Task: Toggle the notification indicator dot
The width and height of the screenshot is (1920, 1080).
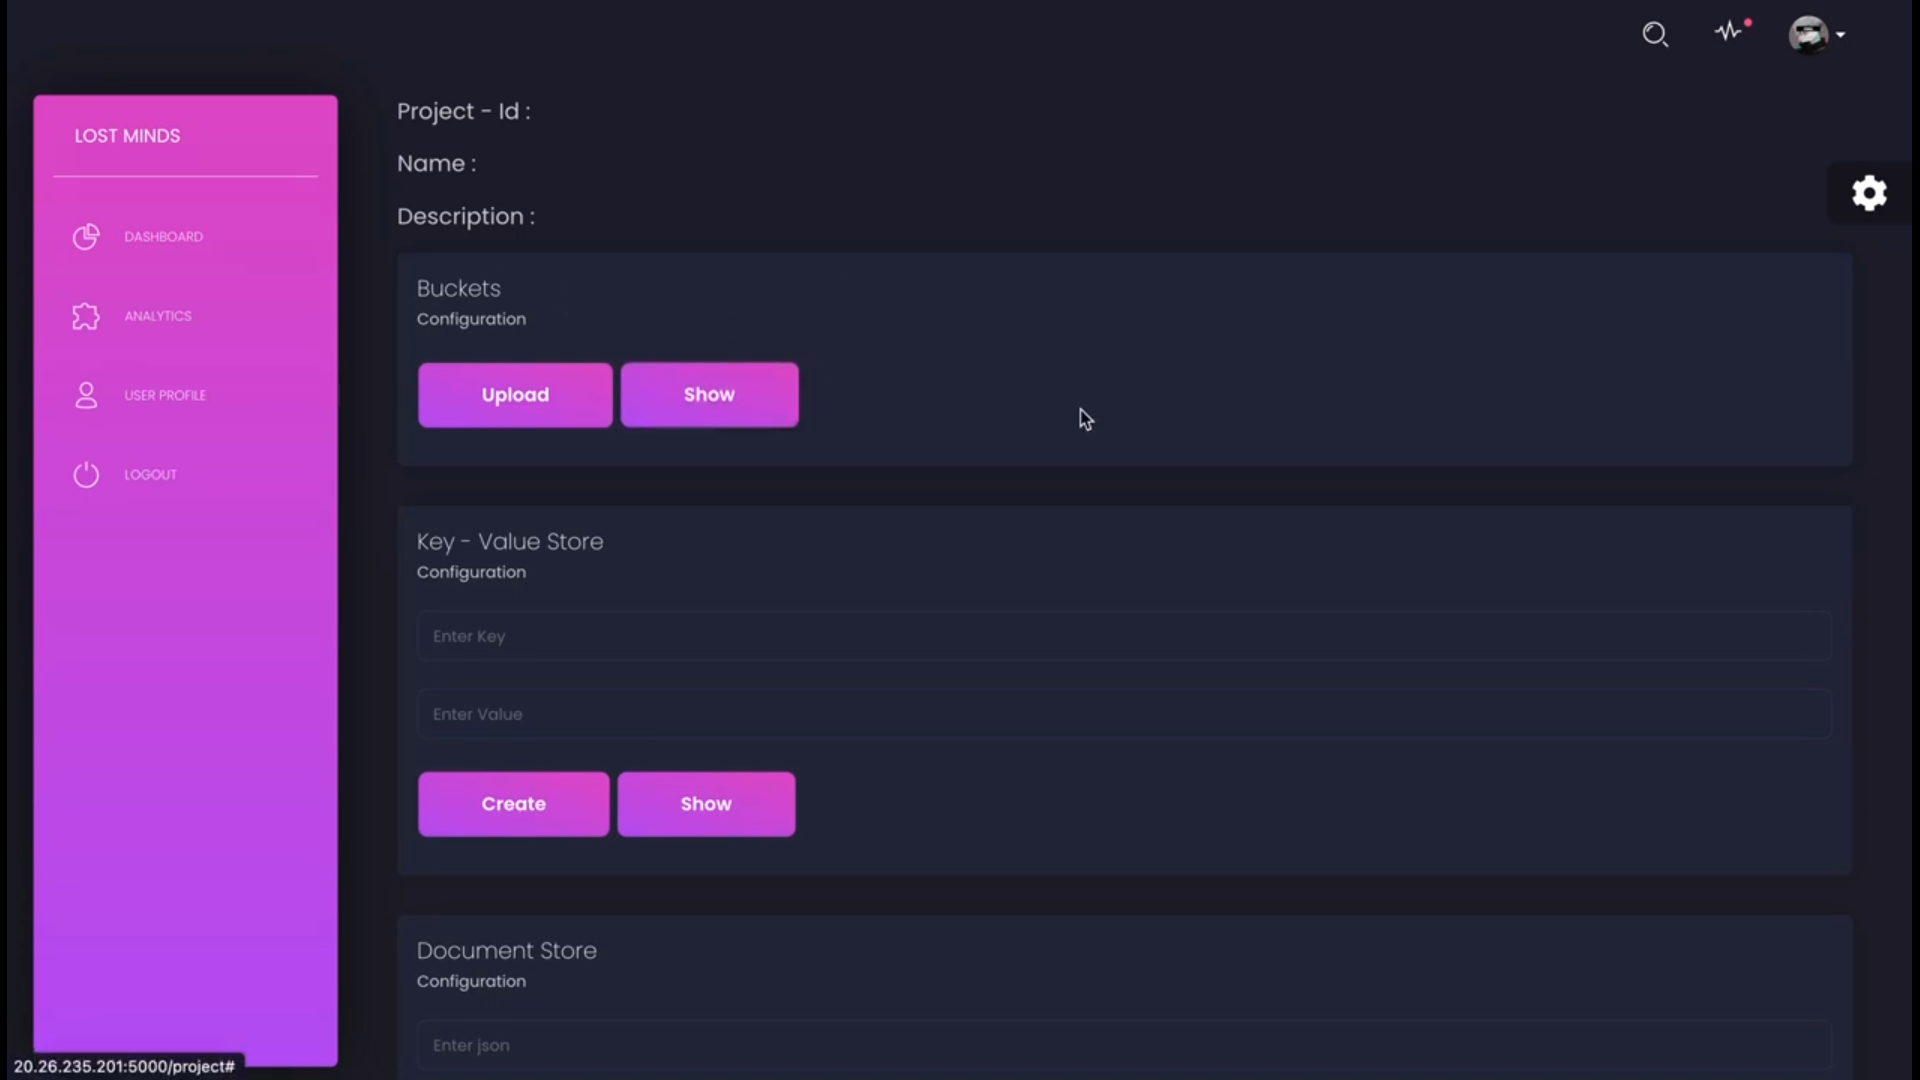Action: point(1748,21)
